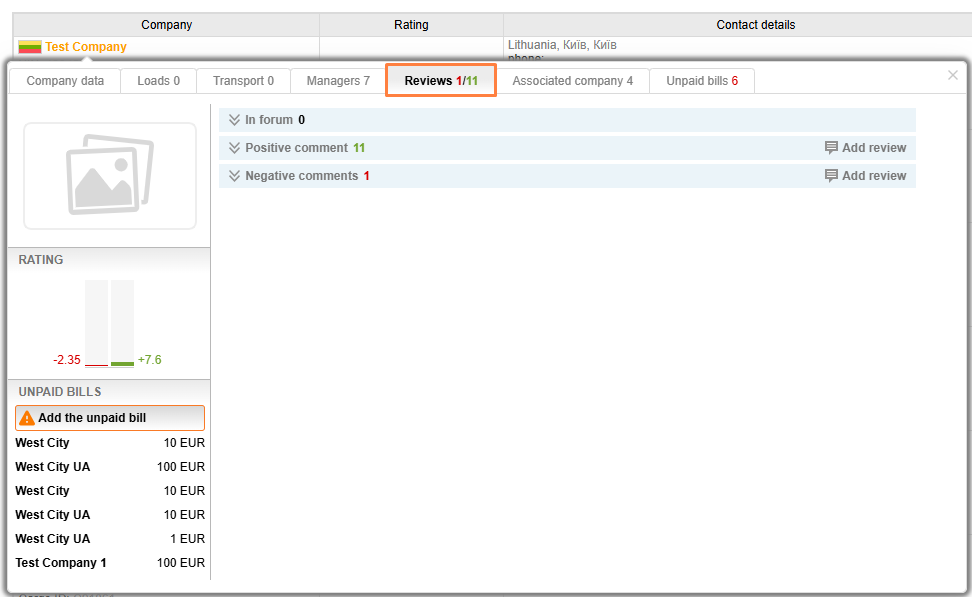Expand the In forum section

(235, 120)
